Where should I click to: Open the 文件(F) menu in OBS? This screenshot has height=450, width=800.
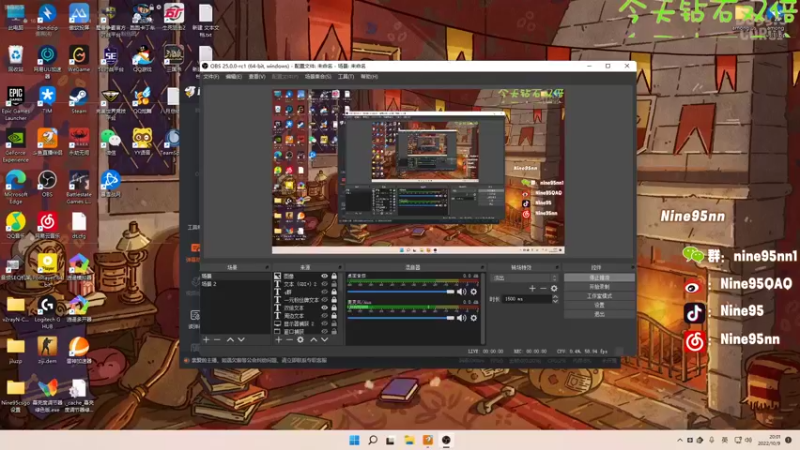click(211, 77)
